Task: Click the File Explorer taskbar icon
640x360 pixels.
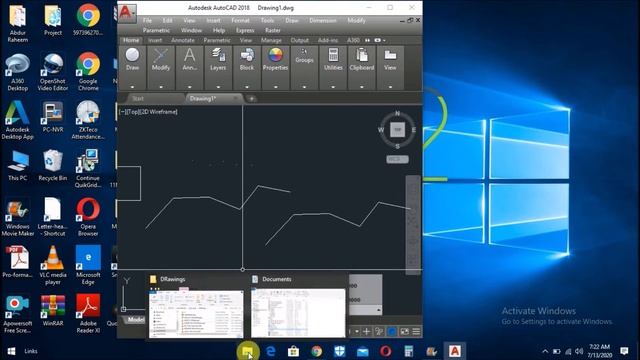Action: 247,351
